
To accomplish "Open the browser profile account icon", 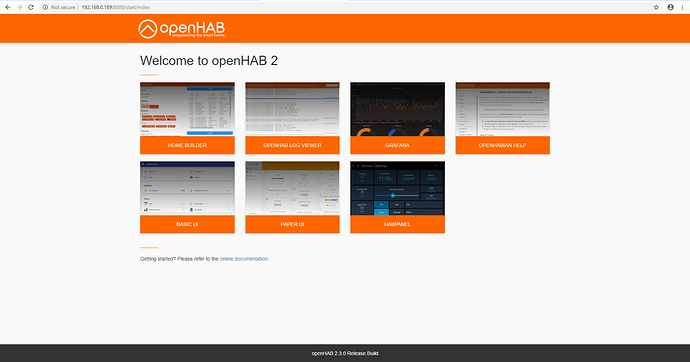I will pyautogui.click(x=670, y=7).
